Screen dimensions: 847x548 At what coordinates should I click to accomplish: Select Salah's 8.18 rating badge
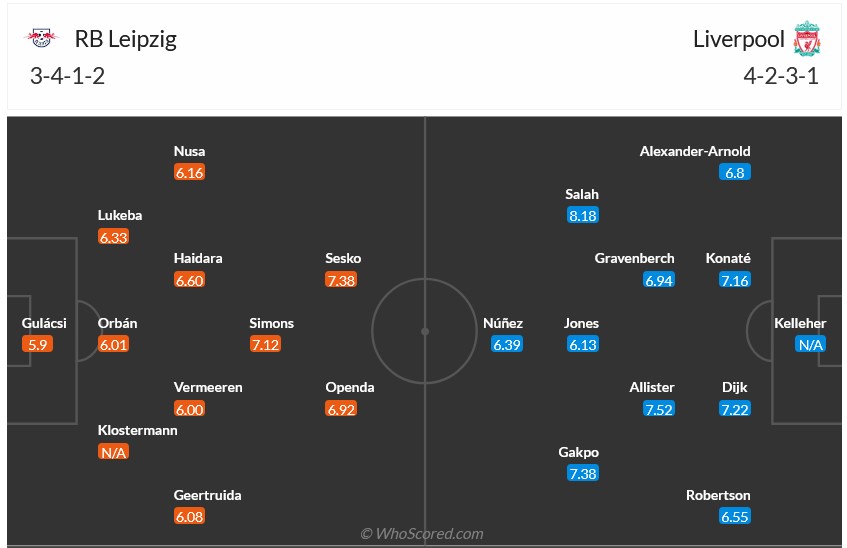[x=581, y=215]
